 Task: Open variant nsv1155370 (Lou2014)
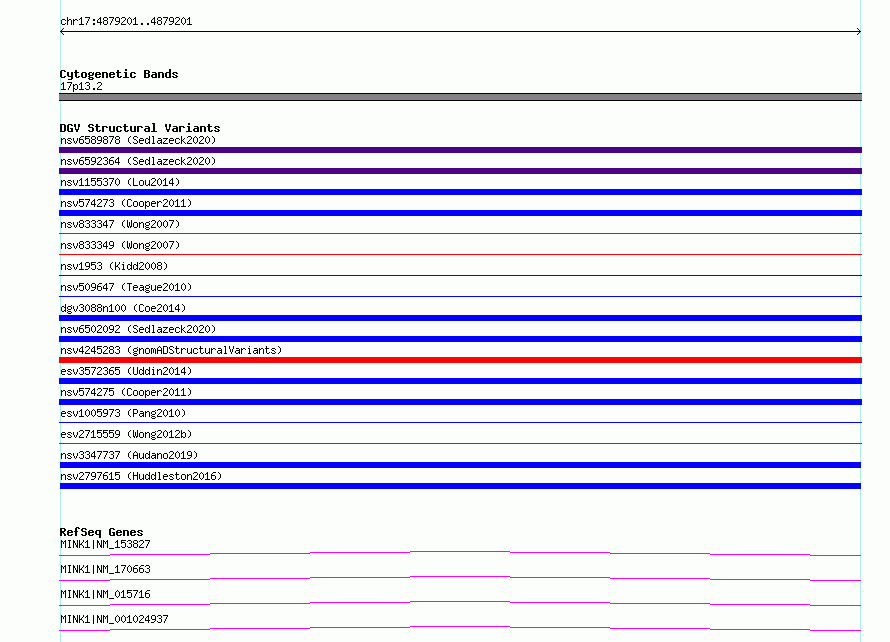point(120,182)
